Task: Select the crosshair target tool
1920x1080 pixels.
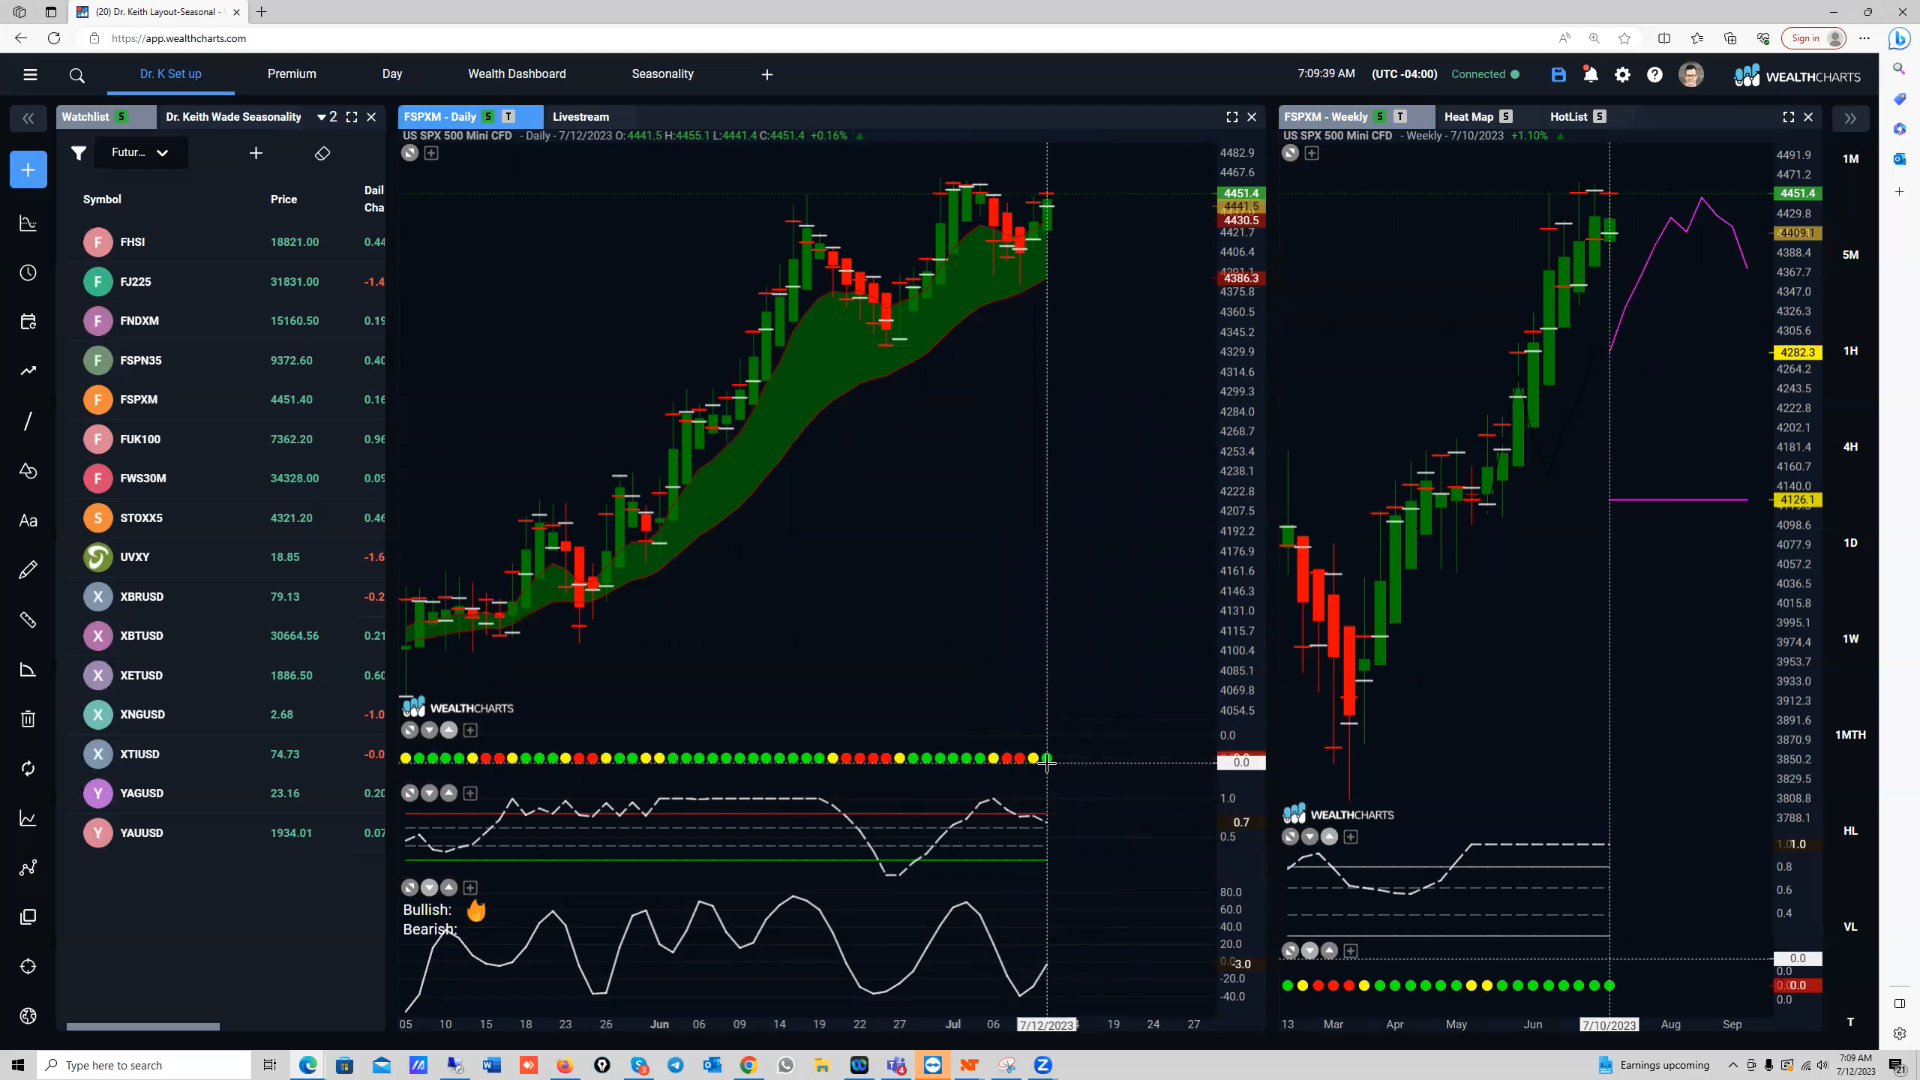Action: click(x=28, y=967)
